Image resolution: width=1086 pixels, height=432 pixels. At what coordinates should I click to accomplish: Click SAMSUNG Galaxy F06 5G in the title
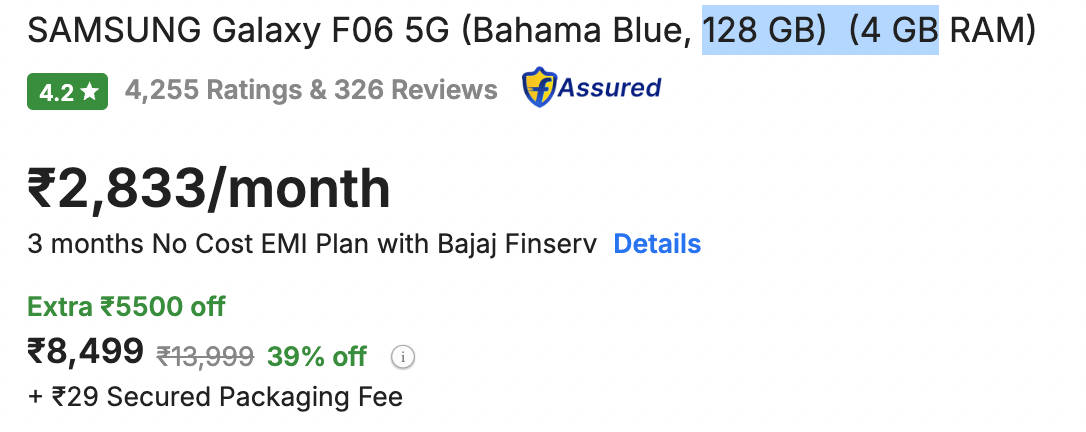[x=239, y=31]
